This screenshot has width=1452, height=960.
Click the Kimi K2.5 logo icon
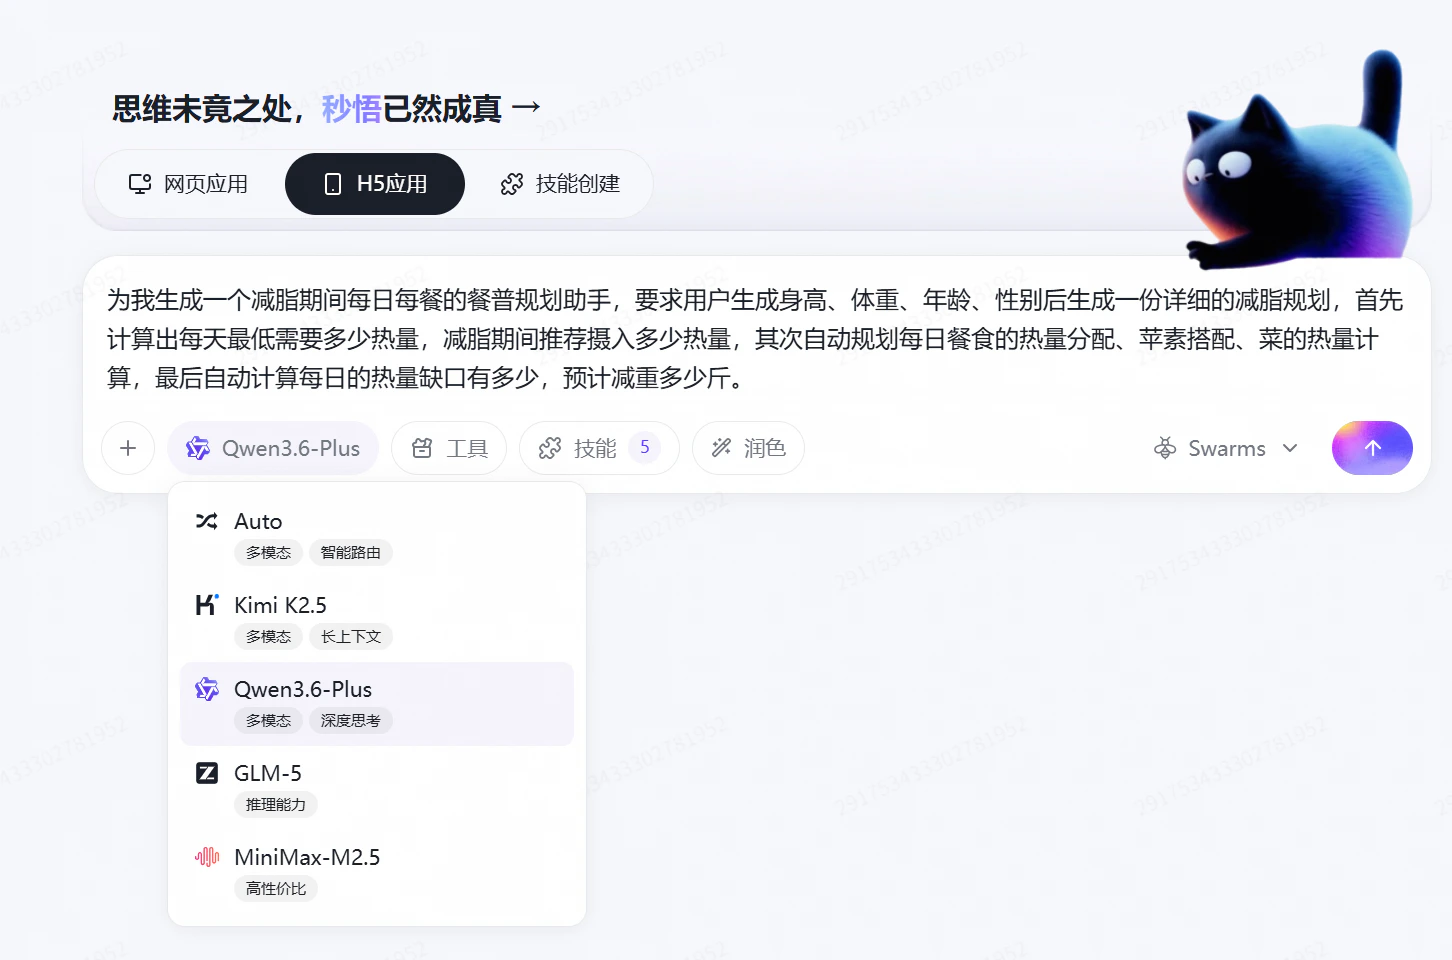pos(207,605)
